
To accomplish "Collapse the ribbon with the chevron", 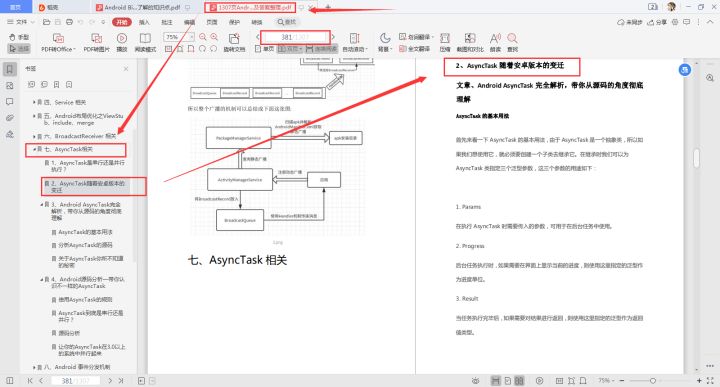I will [x=710, y=22].
